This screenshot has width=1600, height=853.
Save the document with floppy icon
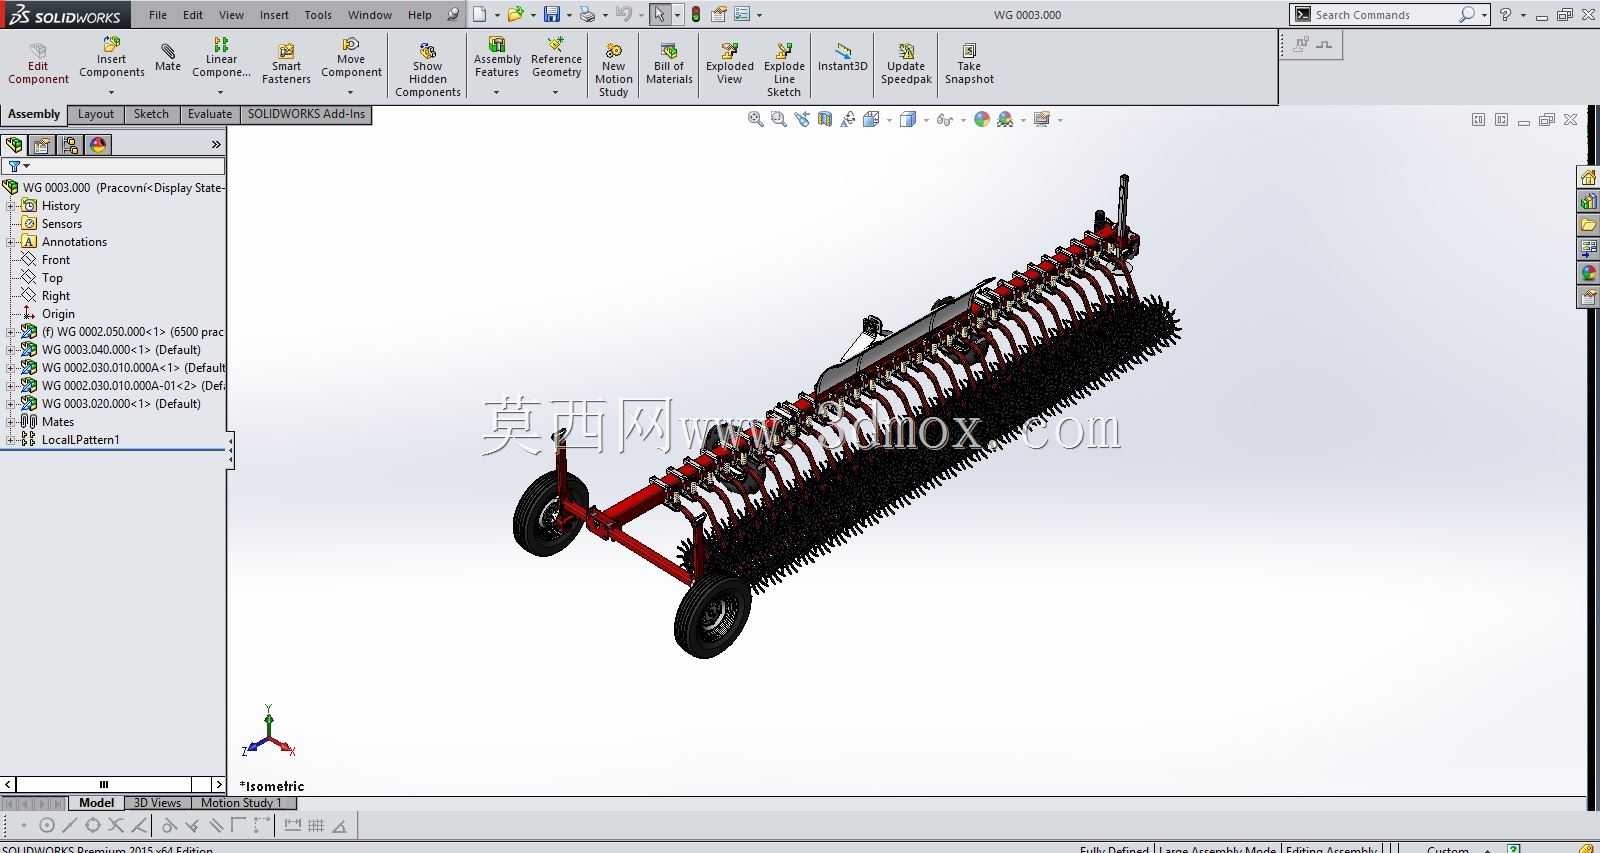click(x=551, y=15)
